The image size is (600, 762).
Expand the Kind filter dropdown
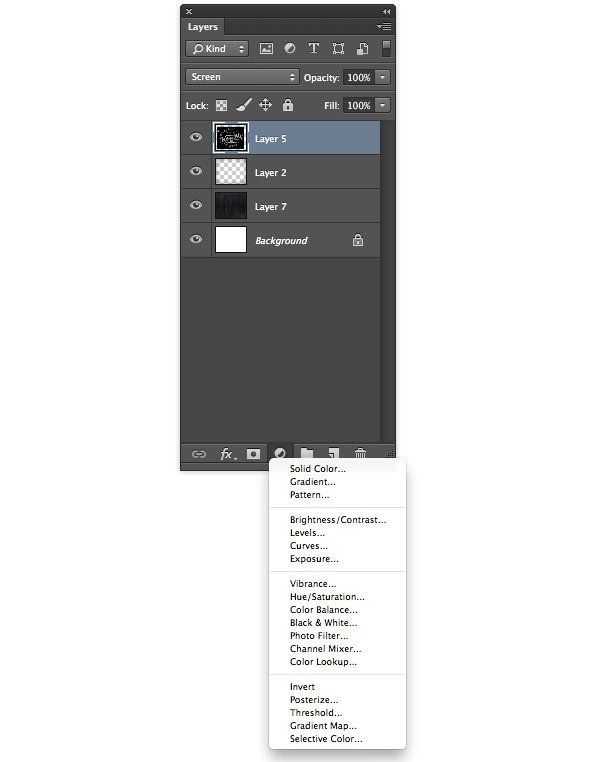(x=217, y=49)
